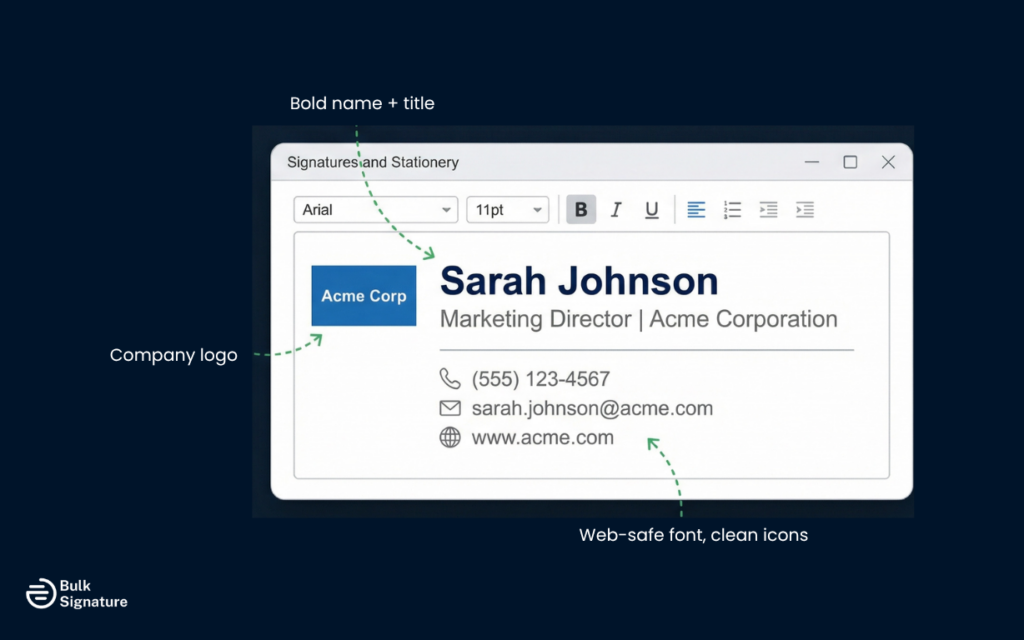Viewport: 1024px width, 640px height.
Task: Click the globe icon beside www.acme.com
Action: (450, 437)
